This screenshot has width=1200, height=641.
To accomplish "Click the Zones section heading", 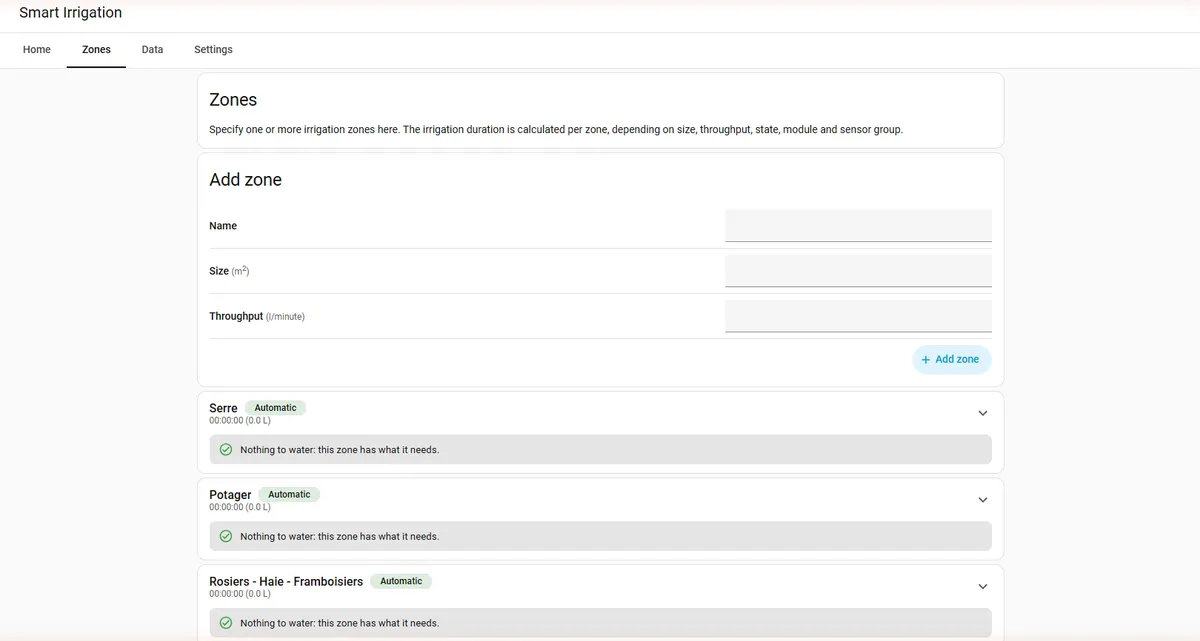I will click(x=233, y=100).
